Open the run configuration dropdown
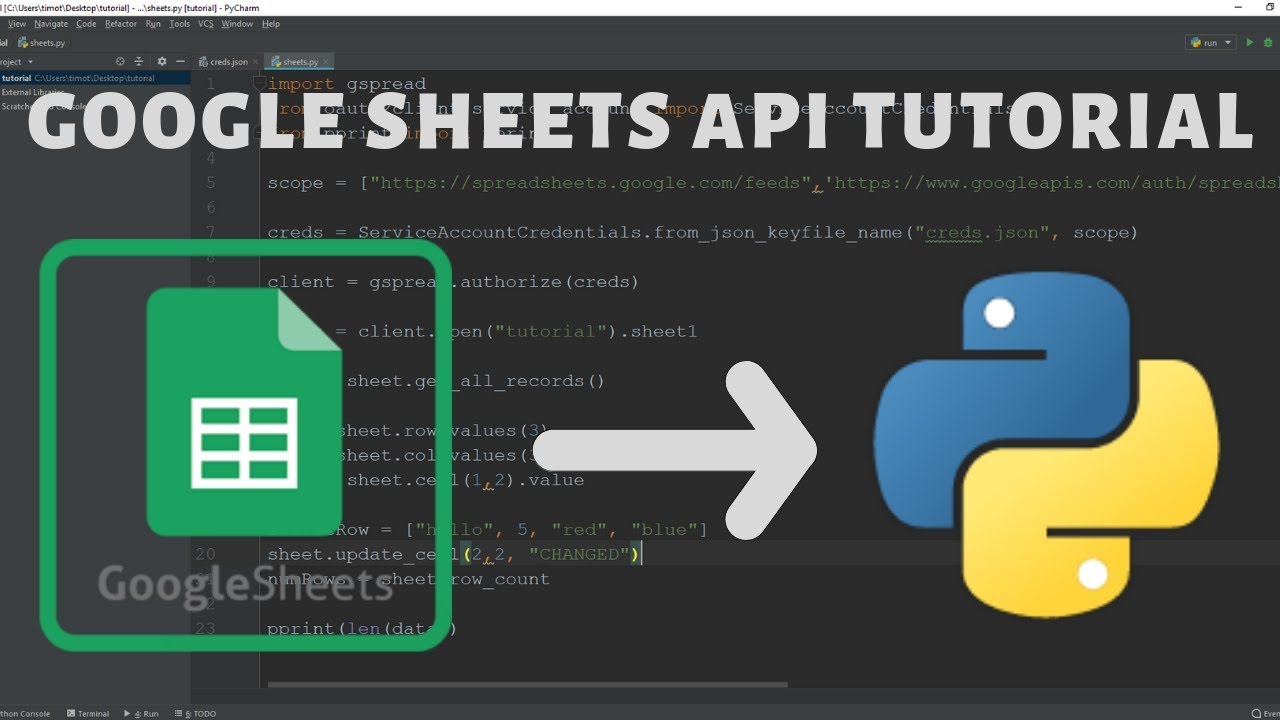This screenshot has height=720, width=1280. tap(1210, 42)
